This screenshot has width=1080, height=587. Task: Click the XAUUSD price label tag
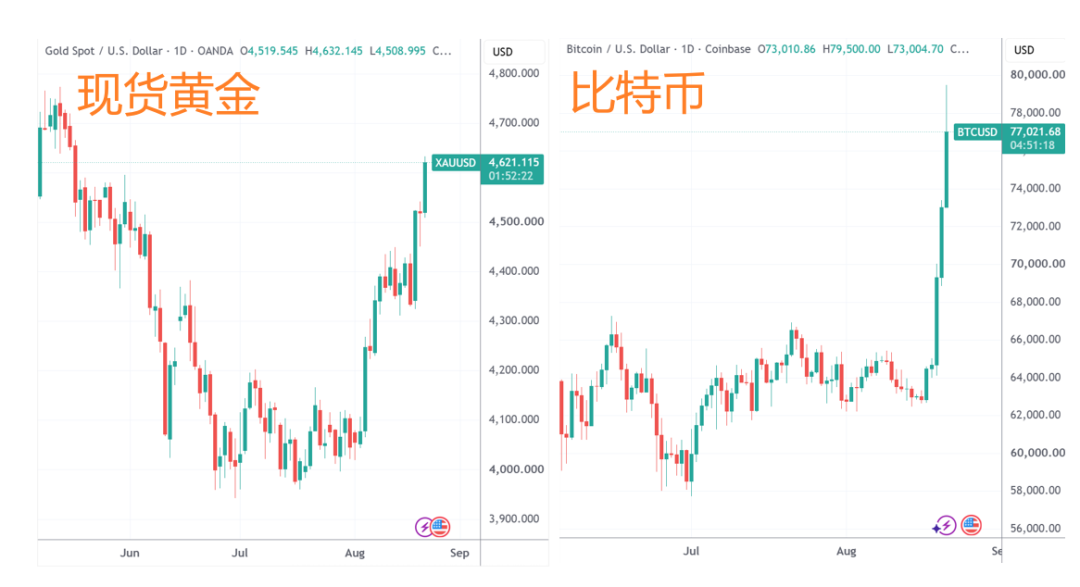point(455,163)
